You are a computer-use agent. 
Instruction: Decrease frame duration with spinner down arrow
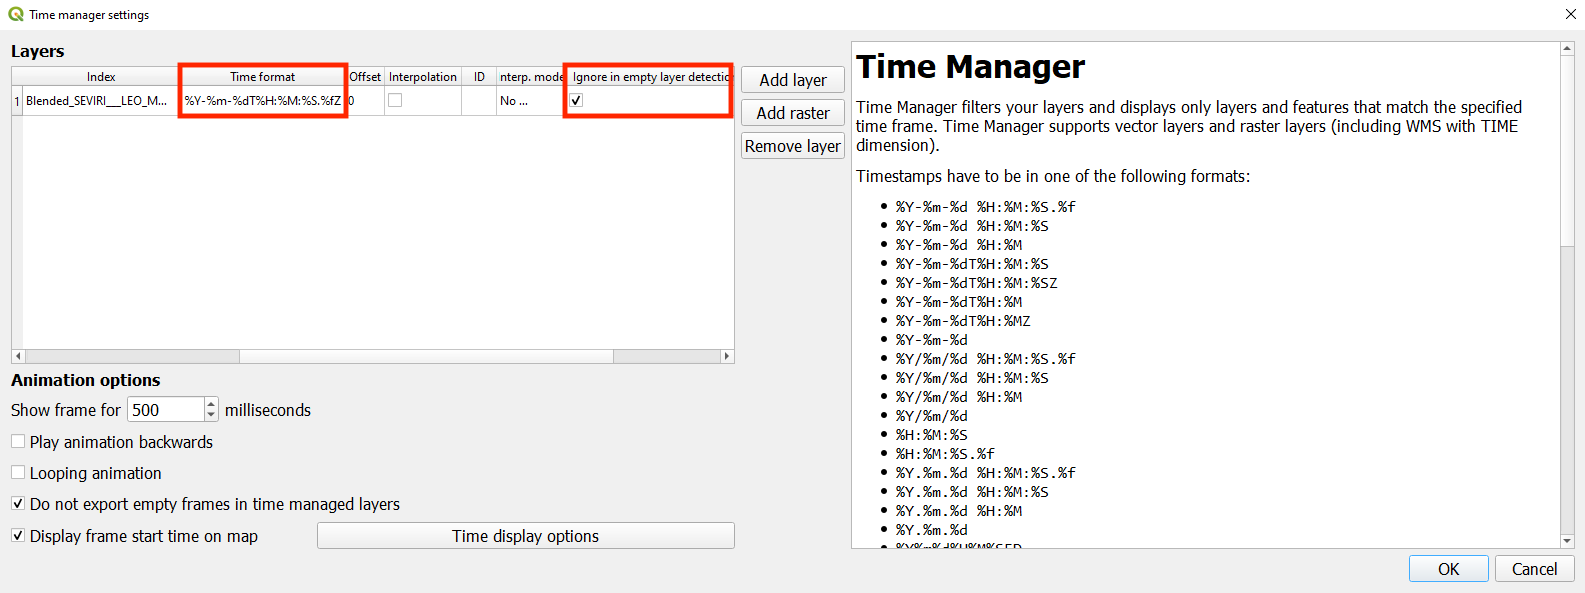point(211,414)
